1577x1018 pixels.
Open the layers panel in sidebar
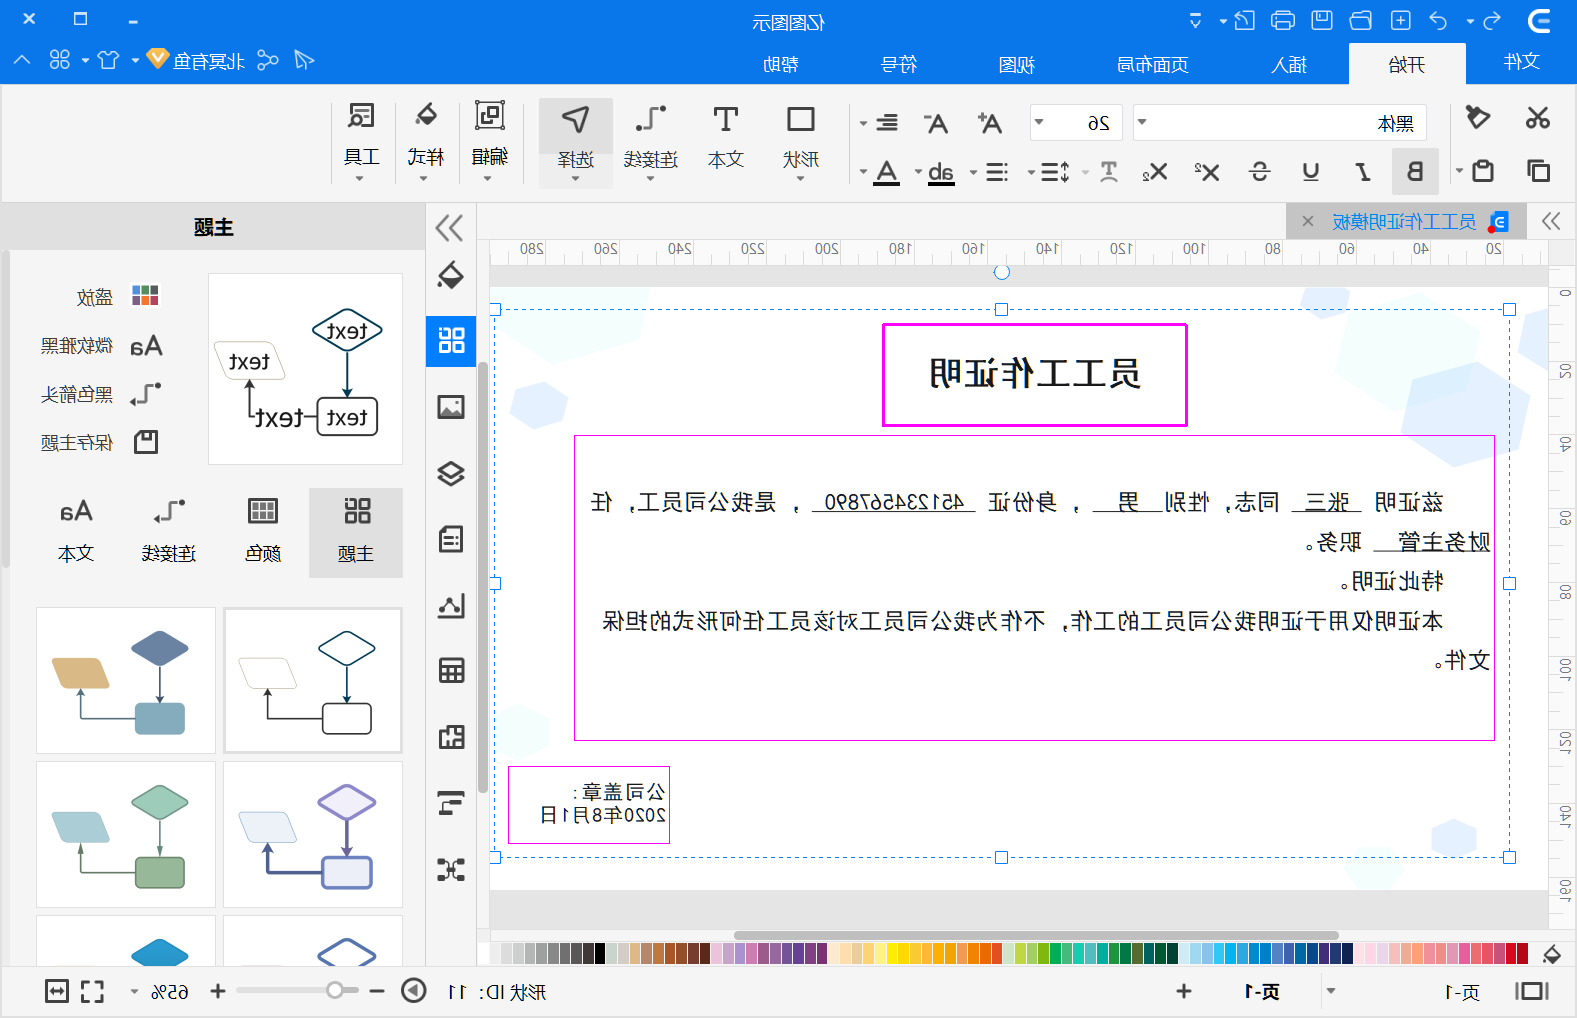[451, 473]
